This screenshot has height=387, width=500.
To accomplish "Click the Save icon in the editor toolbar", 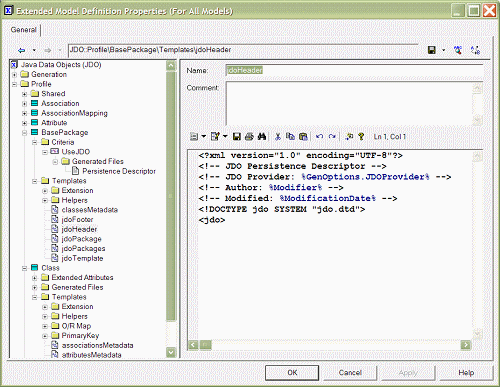I will click(x=237, y=136).
